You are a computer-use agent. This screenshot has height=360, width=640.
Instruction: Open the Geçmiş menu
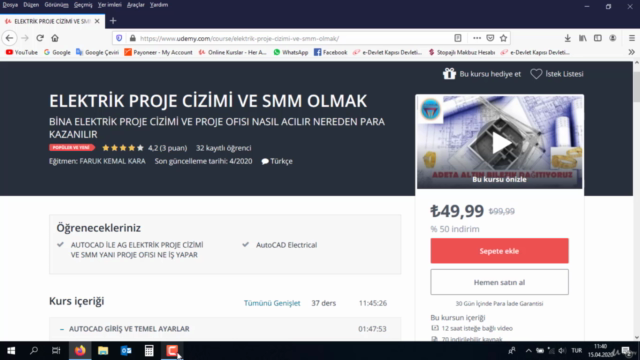[83, 5]
